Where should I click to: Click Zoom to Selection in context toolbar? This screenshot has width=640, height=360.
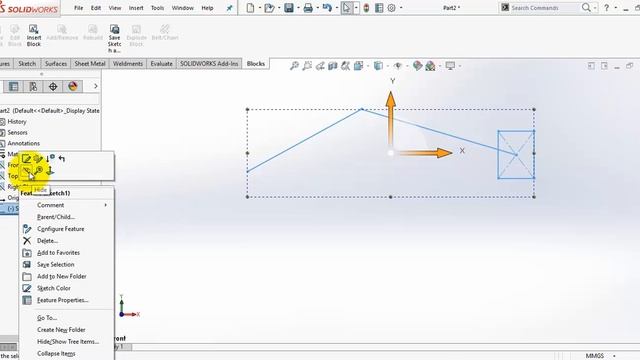pos(38,171)
